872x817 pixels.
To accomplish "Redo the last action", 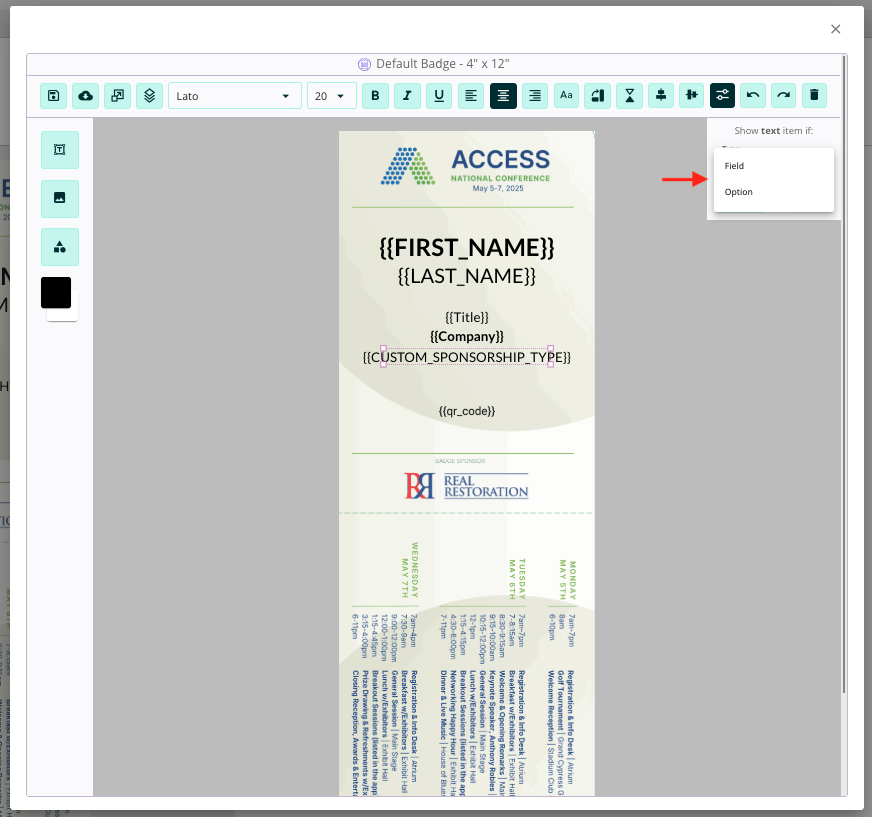I will [x=784, y=96].
